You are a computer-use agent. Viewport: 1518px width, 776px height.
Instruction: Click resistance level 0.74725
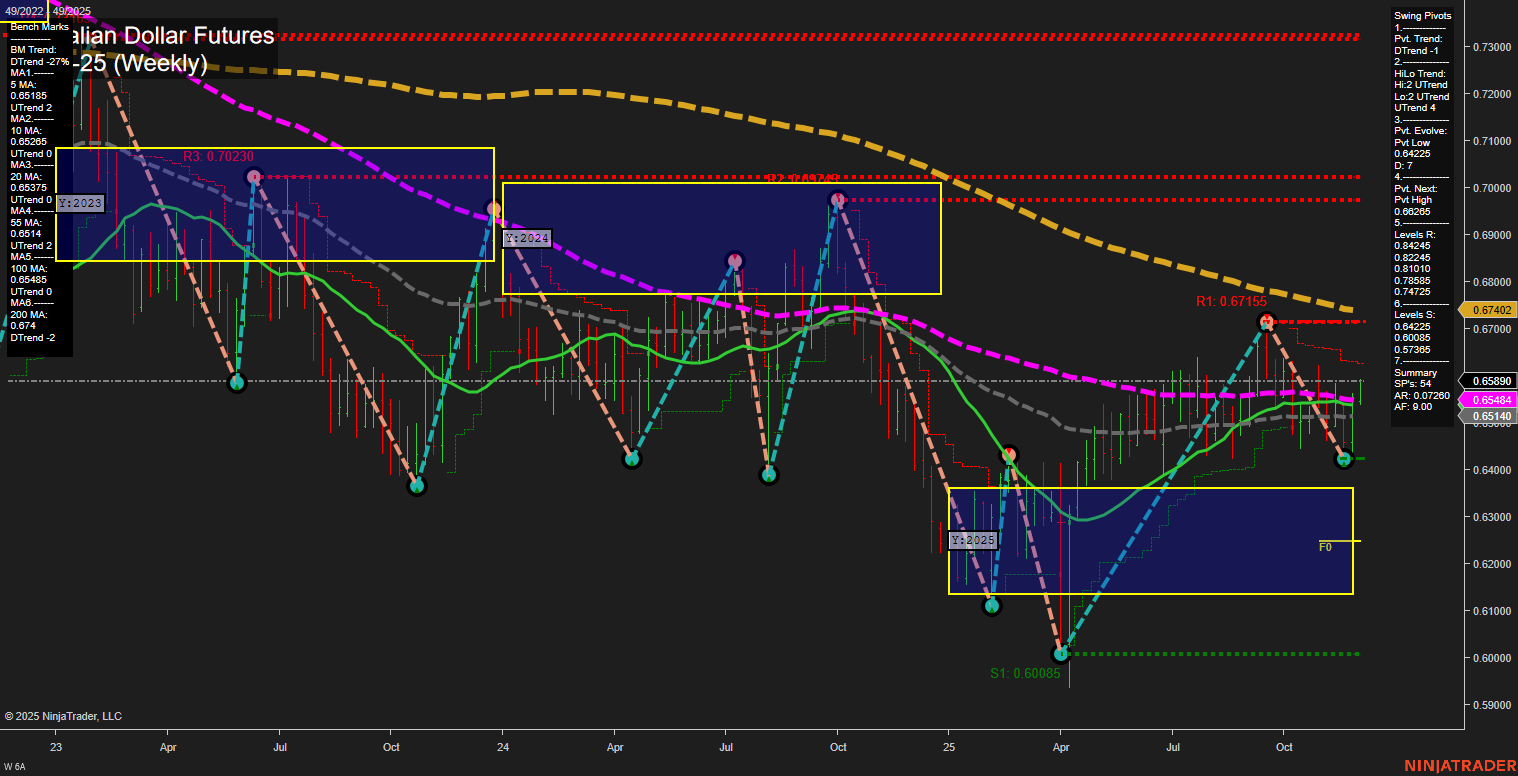click(1410, 292)
